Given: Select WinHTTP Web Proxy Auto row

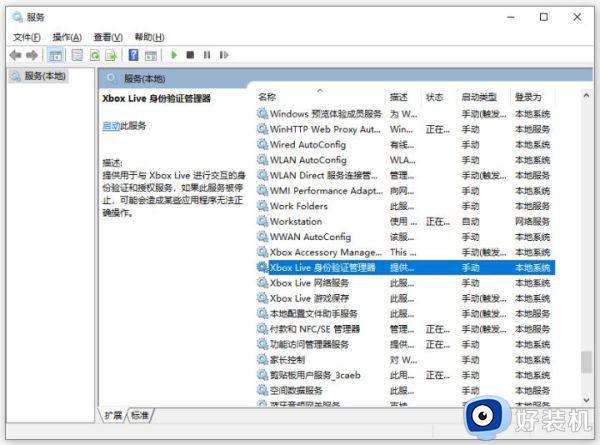Looking at the screenshot, I should pos(406,129).
